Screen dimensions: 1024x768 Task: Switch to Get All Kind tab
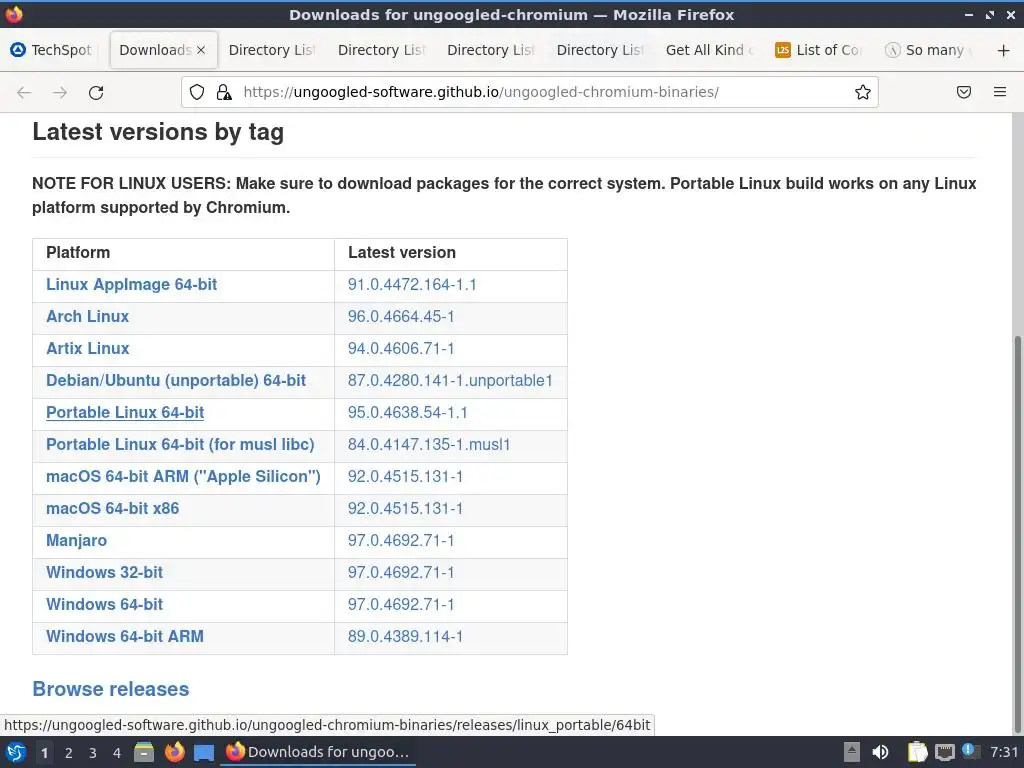tap(709, 50)
